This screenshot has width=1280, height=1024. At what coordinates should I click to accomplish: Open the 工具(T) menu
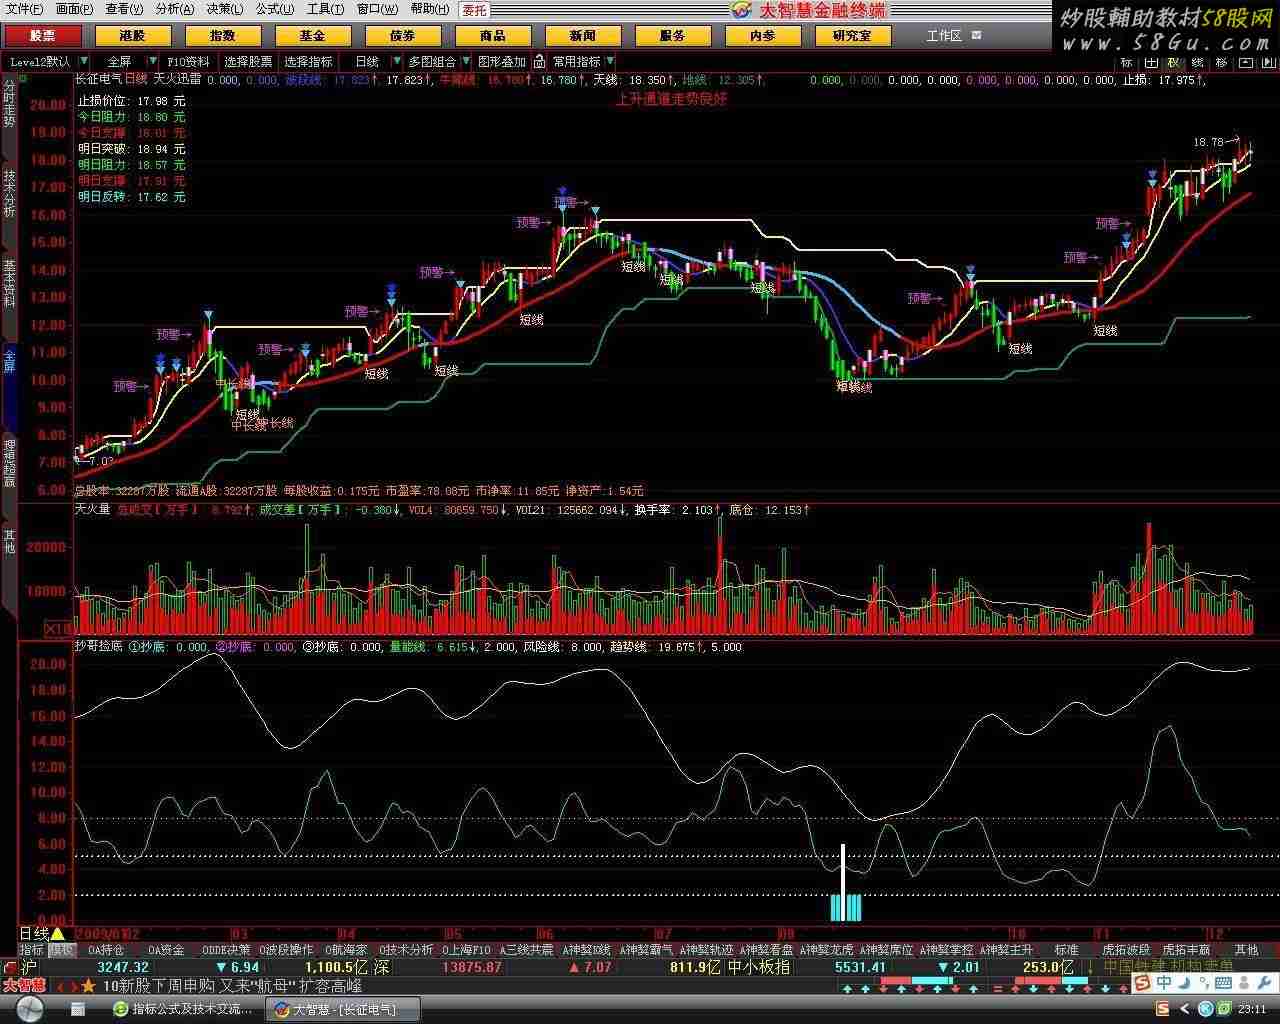tap(325, 9)
